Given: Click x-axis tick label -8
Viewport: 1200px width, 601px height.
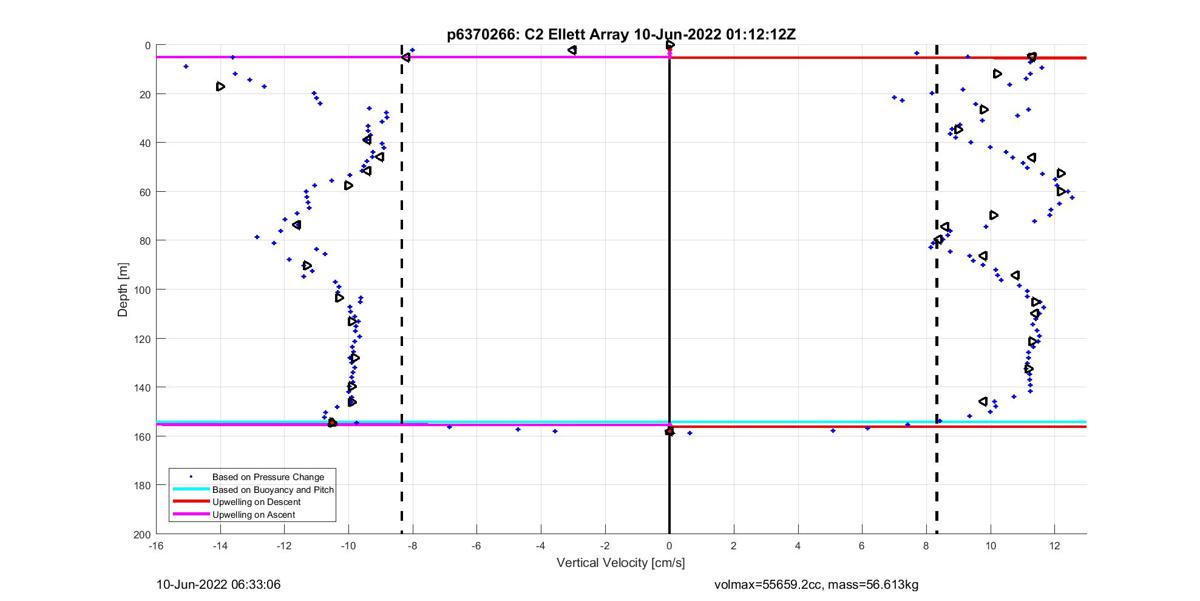Looking at the screenshot, I should tap(412, 546).
